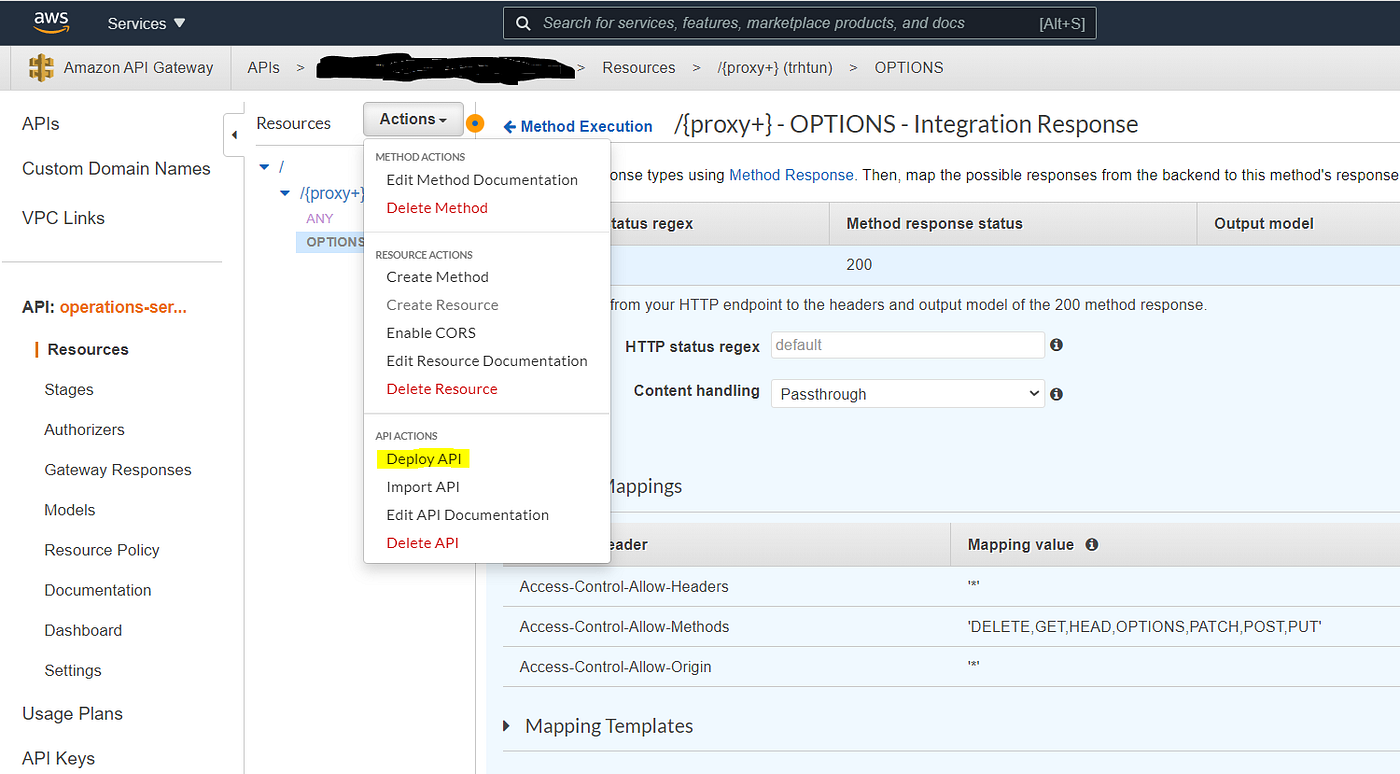Collapse the root / resource tree node
Screen dimensions: 1400x774
pos(264,167)
